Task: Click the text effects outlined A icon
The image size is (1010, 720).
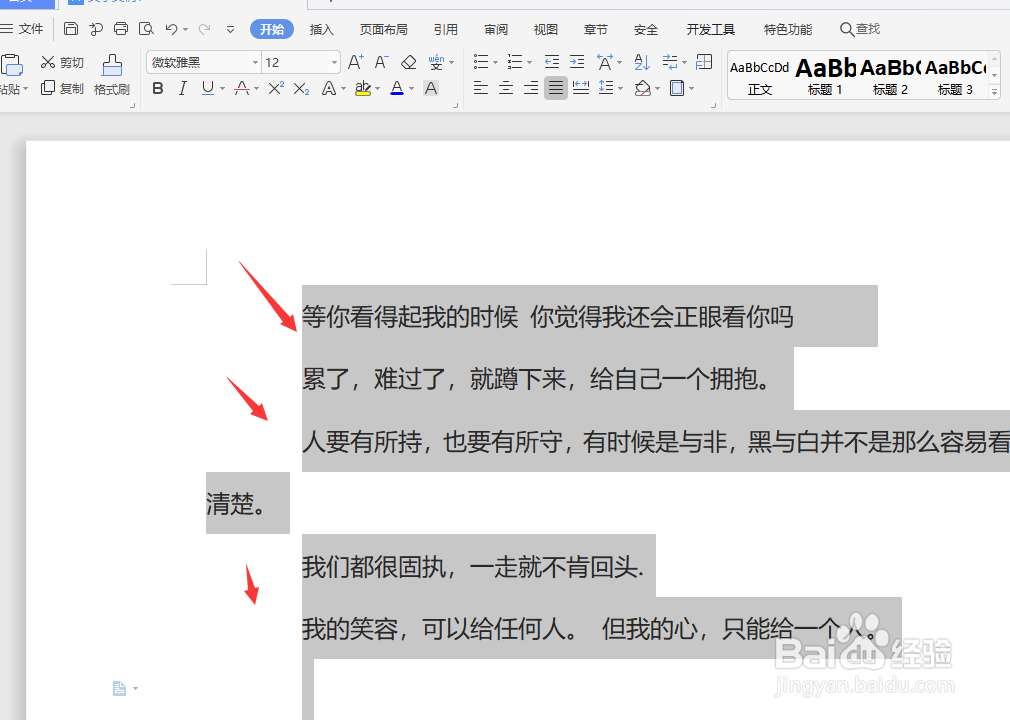Action: tap(329, 88)
